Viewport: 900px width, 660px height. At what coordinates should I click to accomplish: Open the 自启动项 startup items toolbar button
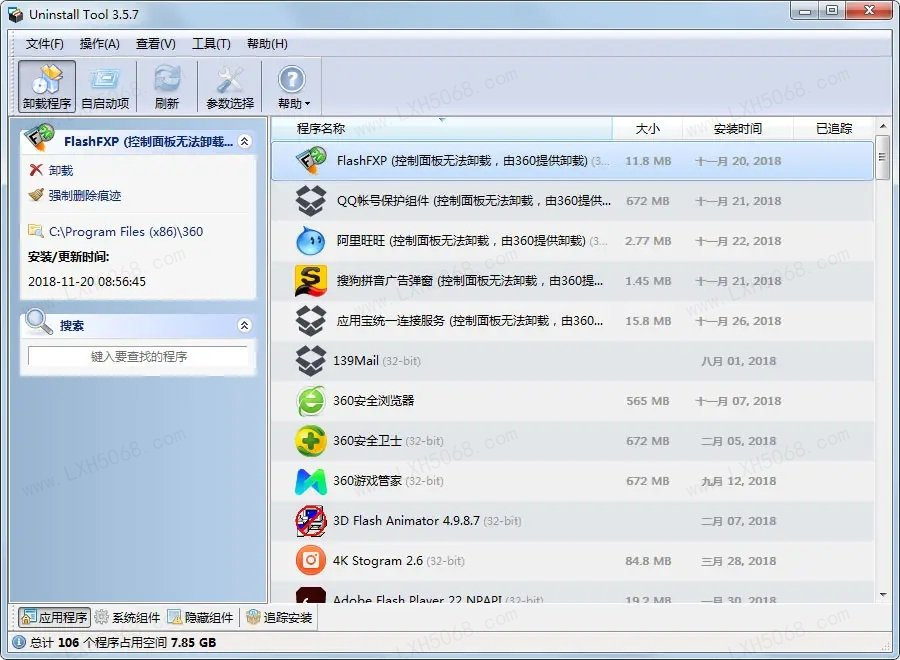coord(106,87)
